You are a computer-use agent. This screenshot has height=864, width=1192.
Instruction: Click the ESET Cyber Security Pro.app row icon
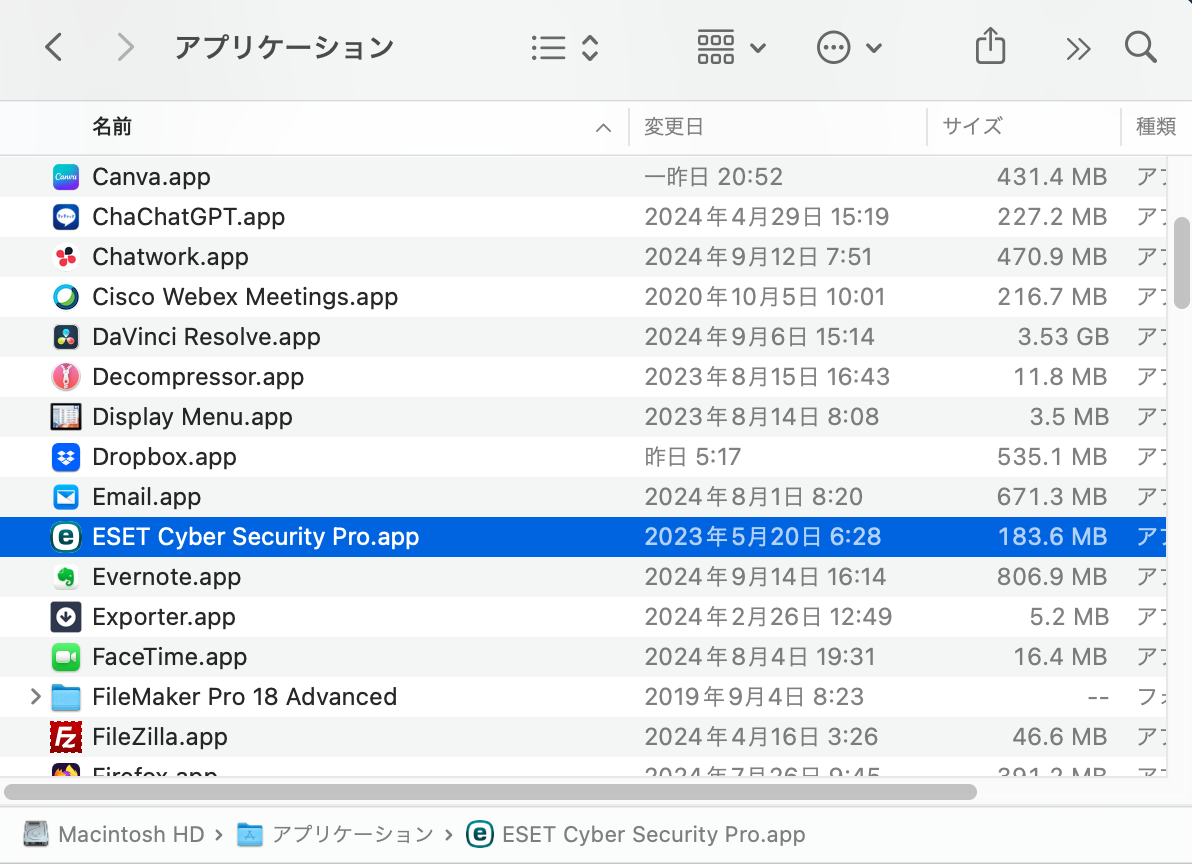click(66, 537)
